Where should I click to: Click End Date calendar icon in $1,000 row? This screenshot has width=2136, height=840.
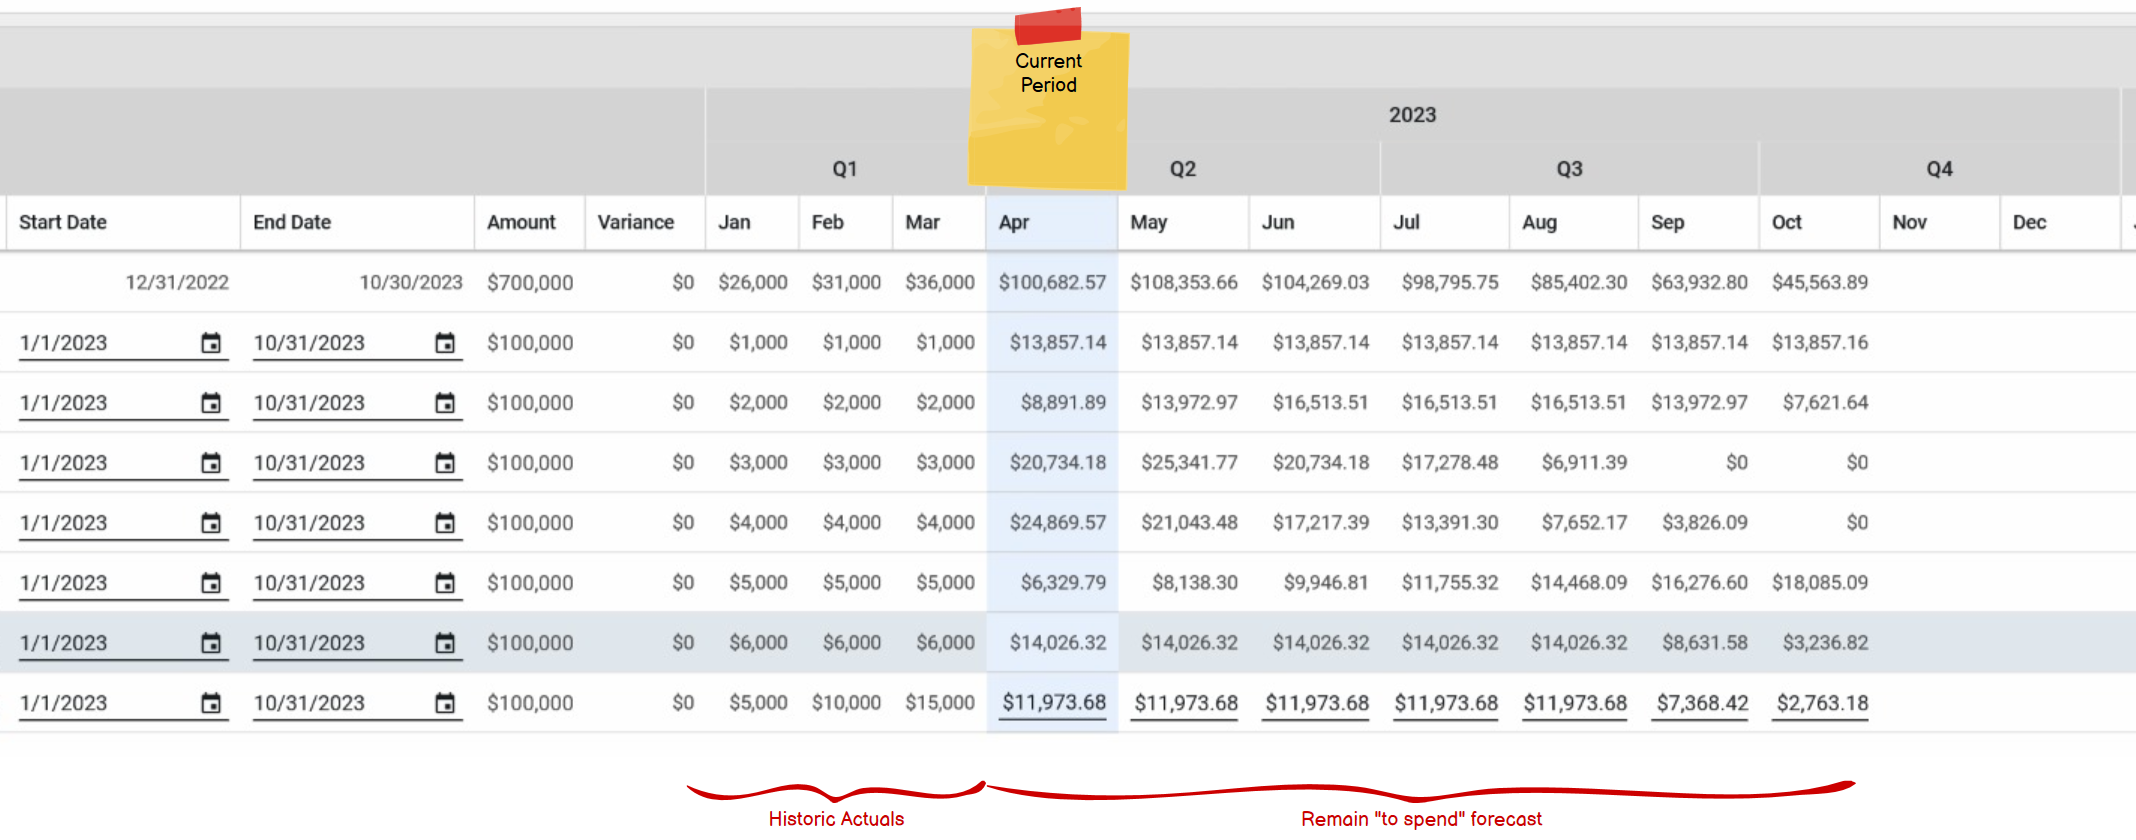pos(444,343)
